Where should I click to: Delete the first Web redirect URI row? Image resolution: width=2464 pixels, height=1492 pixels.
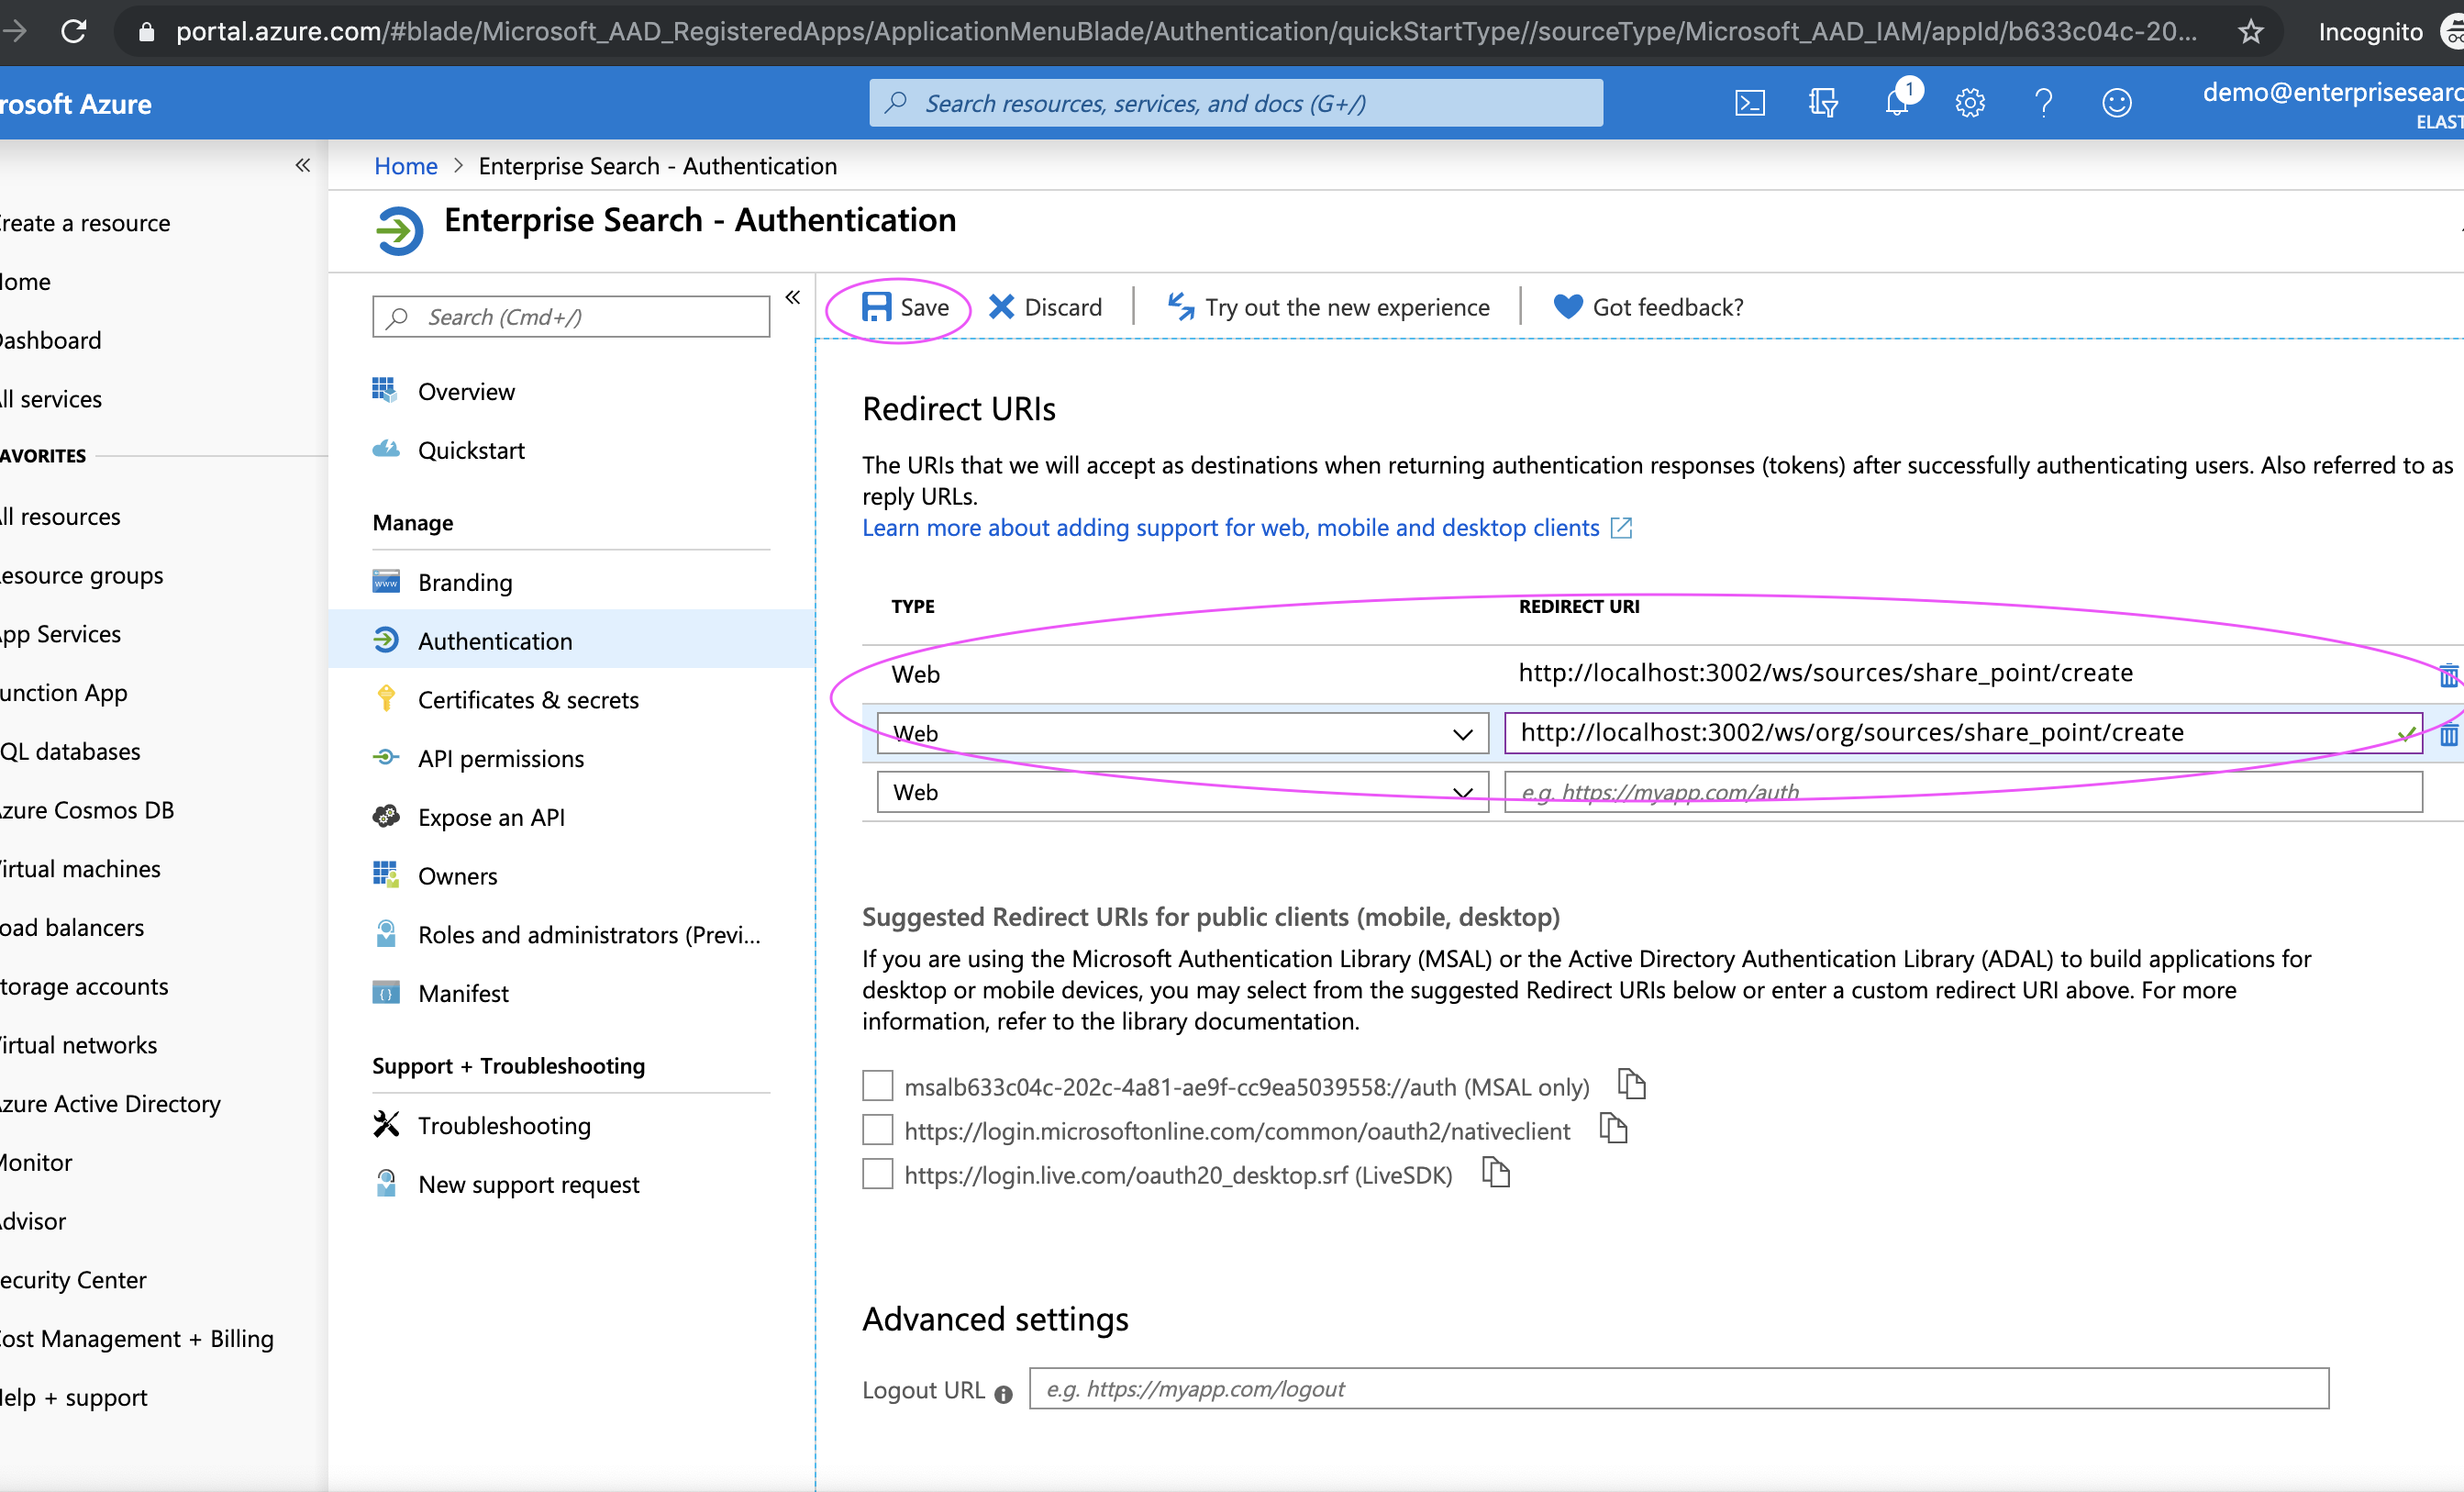click(2448, 676)
